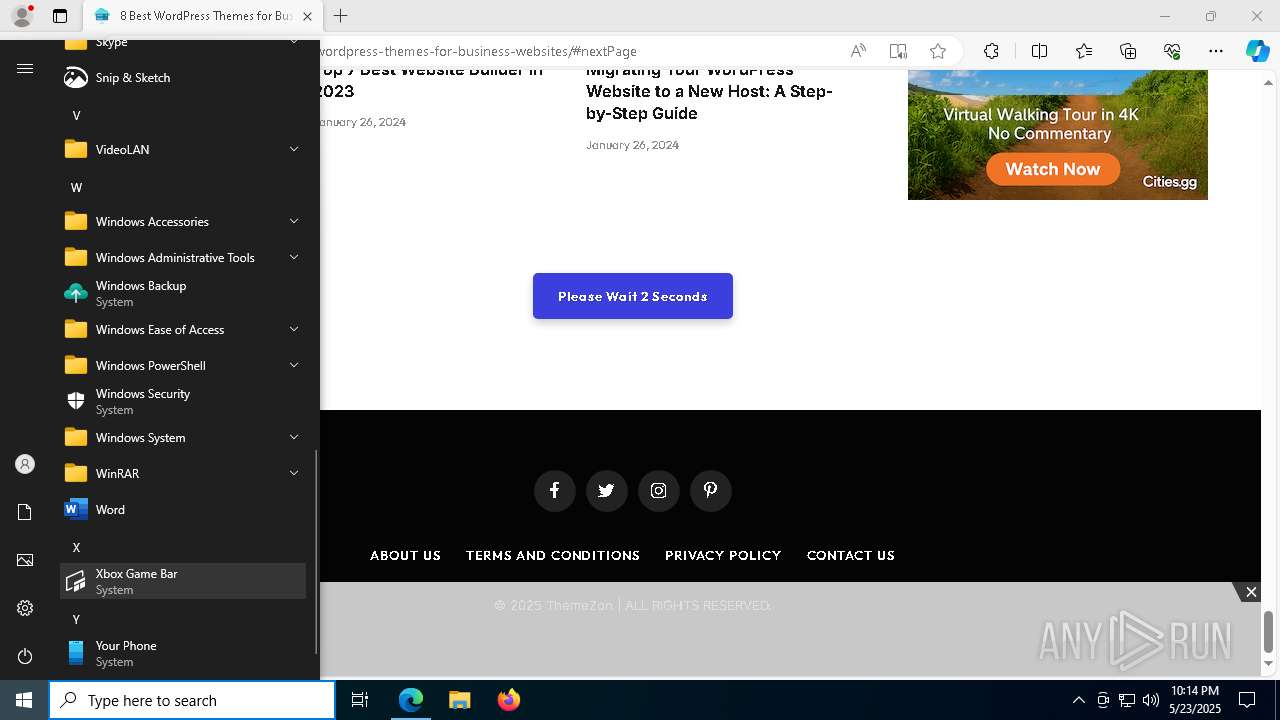Toggle Edge split screen
This screenshot has height=720, width=1280.
click(x=1039, y=51)
